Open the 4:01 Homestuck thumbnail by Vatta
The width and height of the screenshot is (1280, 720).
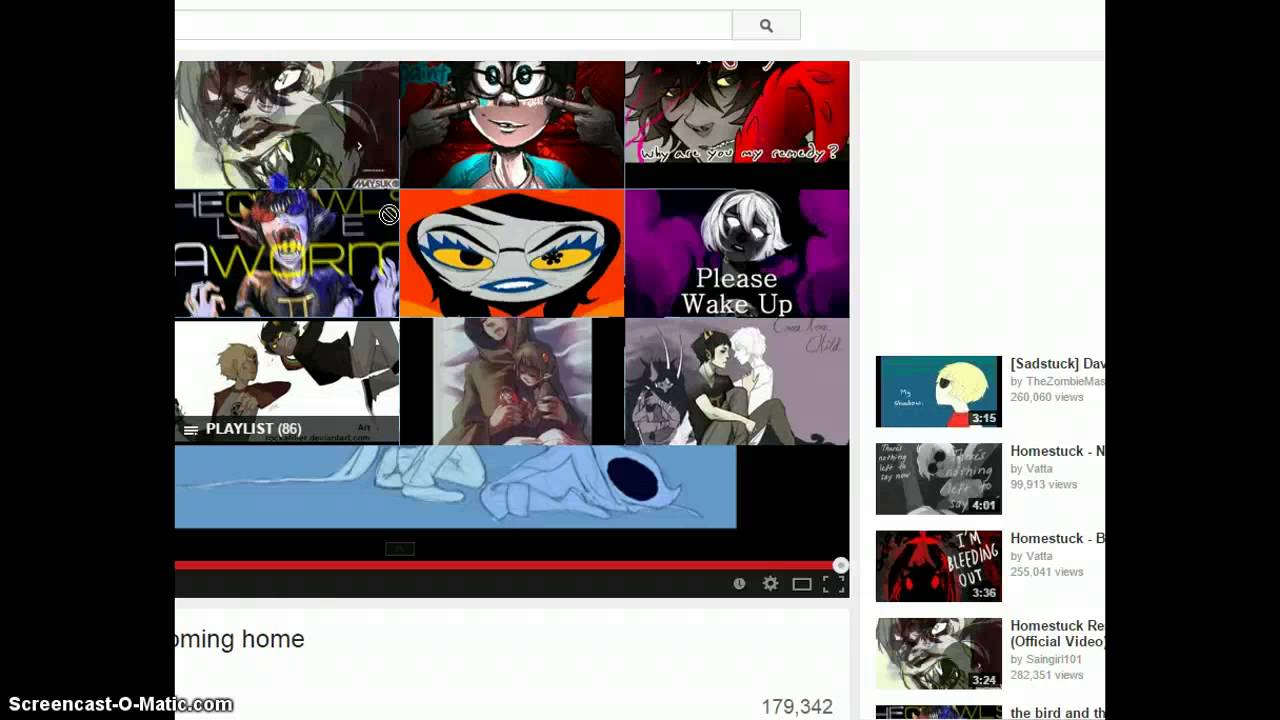(x=938, y=479)
